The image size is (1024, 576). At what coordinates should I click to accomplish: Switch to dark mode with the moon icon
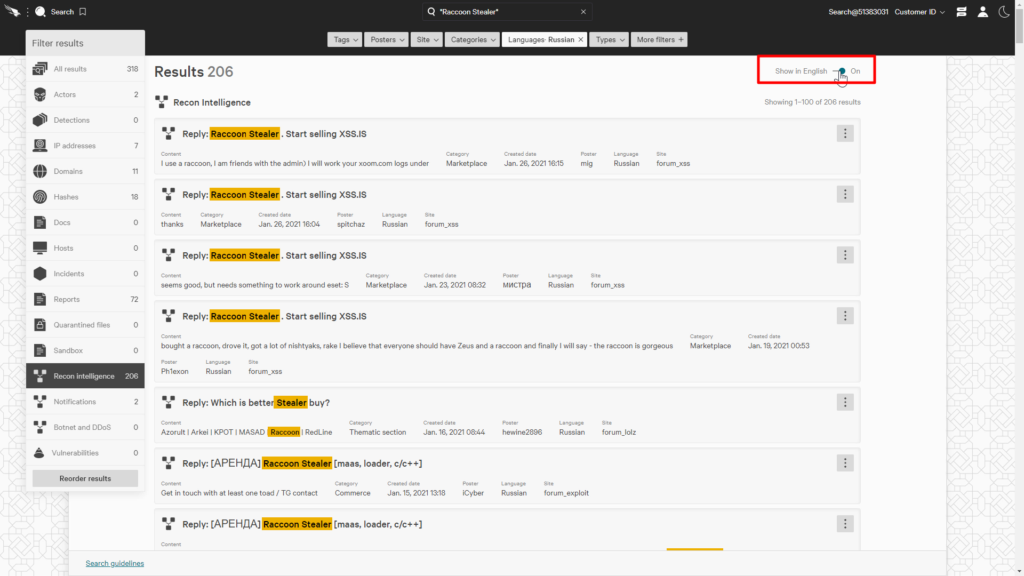pyautogui.click(x=1005, y=11)
